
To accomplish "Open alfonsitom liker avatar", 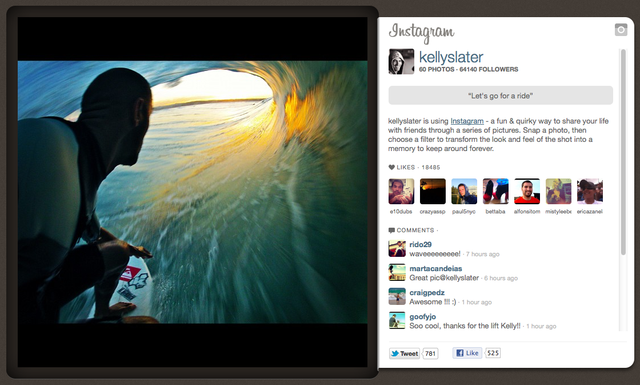I will [x=527, y=191].
